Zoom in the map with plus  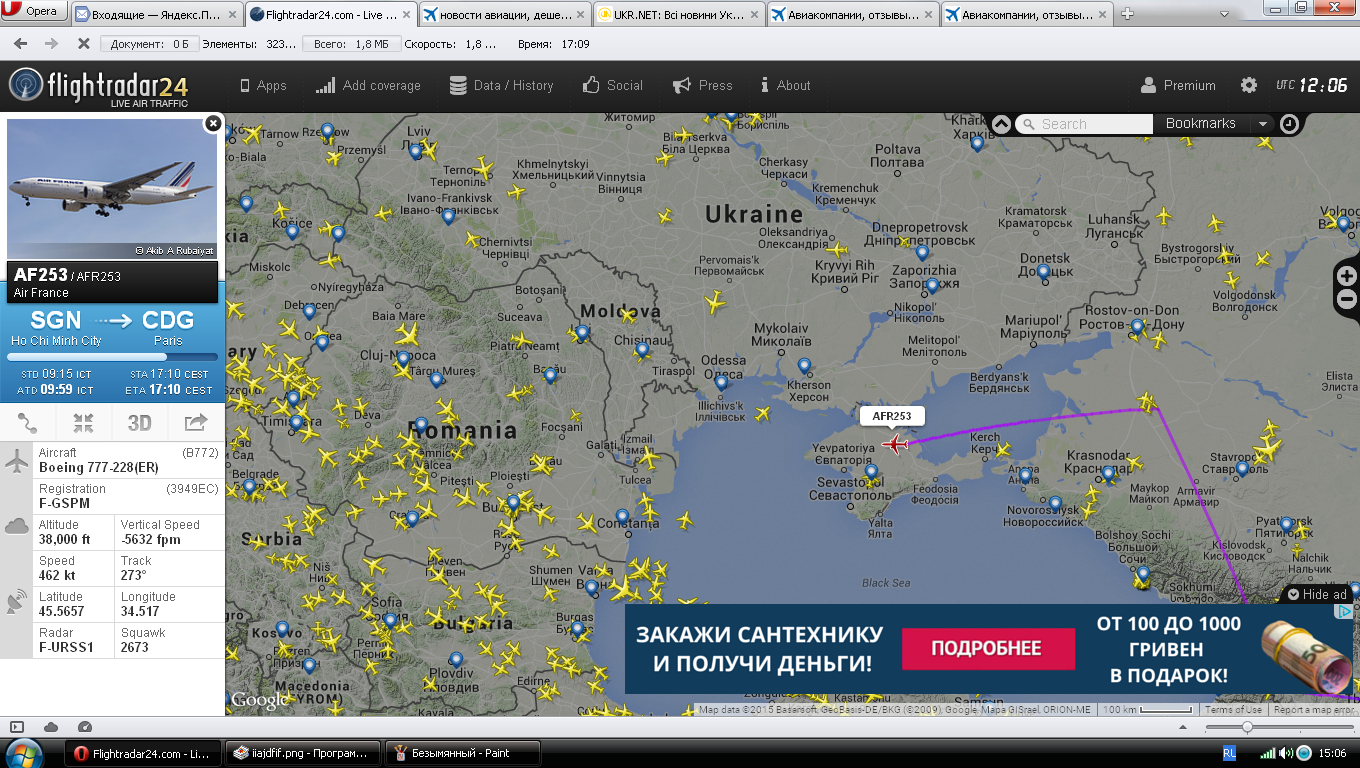1346,276
